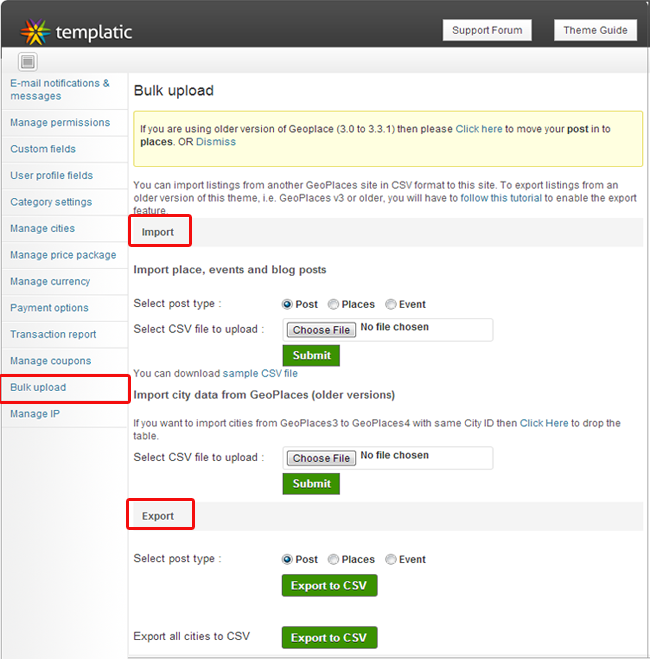Select Event radio under Export
This screenshot has width=650, height=659.
(391, 559)
